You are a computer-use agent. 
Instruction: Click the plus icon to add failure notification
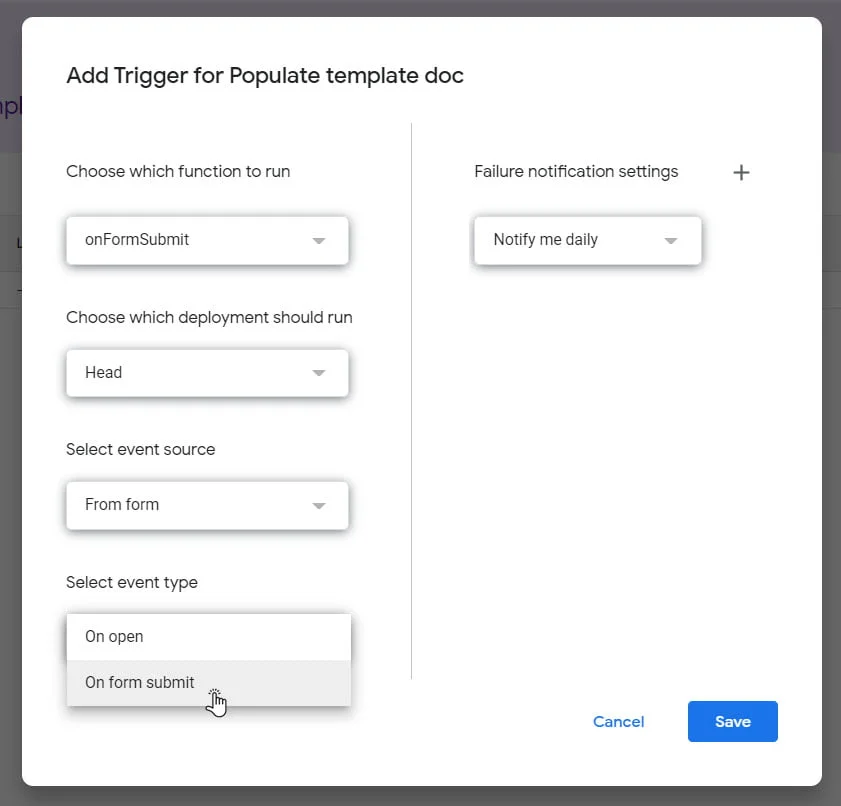coord(741,173)
